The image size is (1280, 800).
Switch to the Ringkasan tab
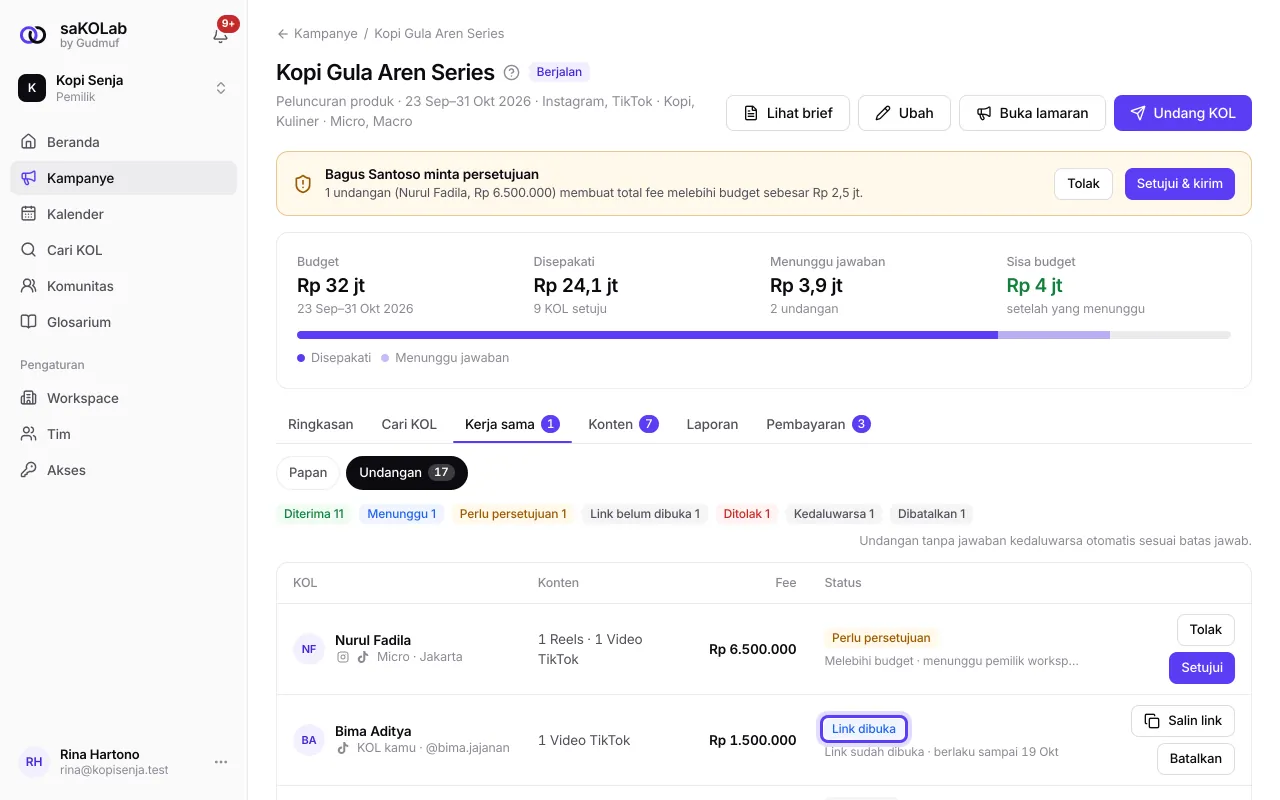(x=321, y=424)
